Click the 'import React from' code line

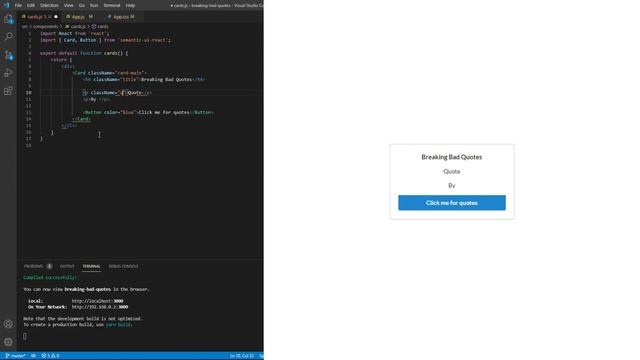click(74, 33)
